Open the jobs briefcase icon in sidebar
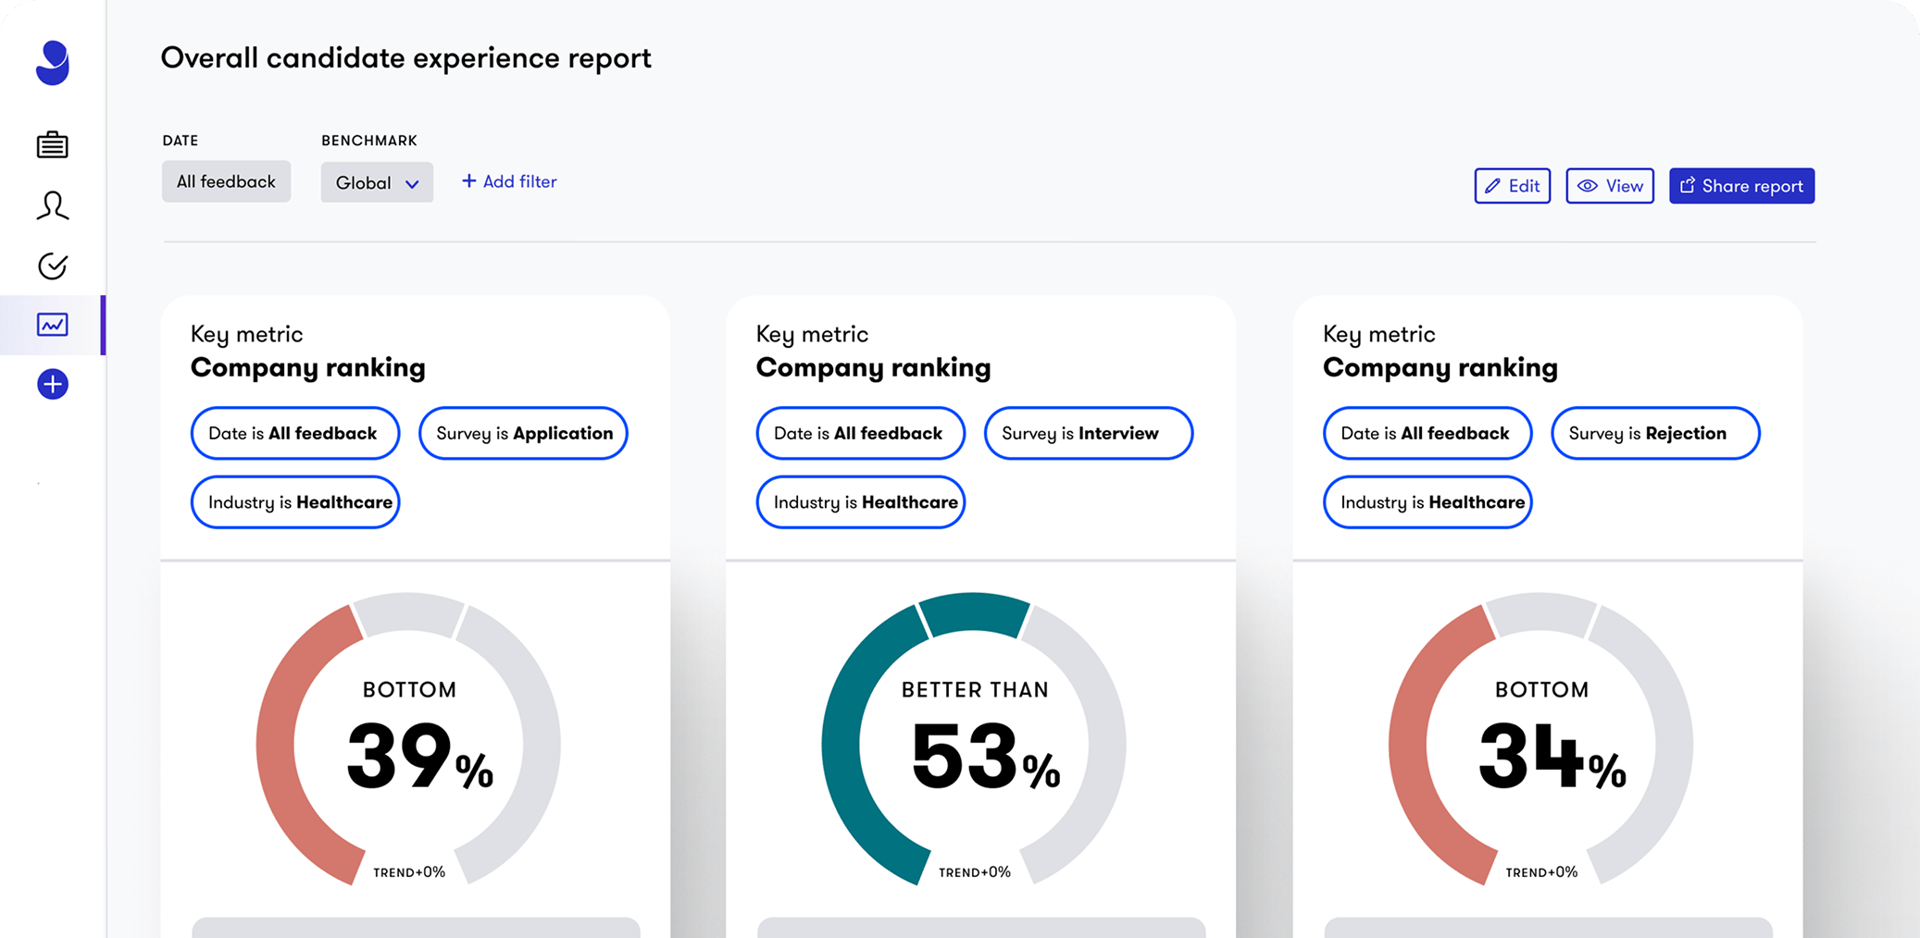The height and width of the screenshot is (938, 1920). [53, 145]
